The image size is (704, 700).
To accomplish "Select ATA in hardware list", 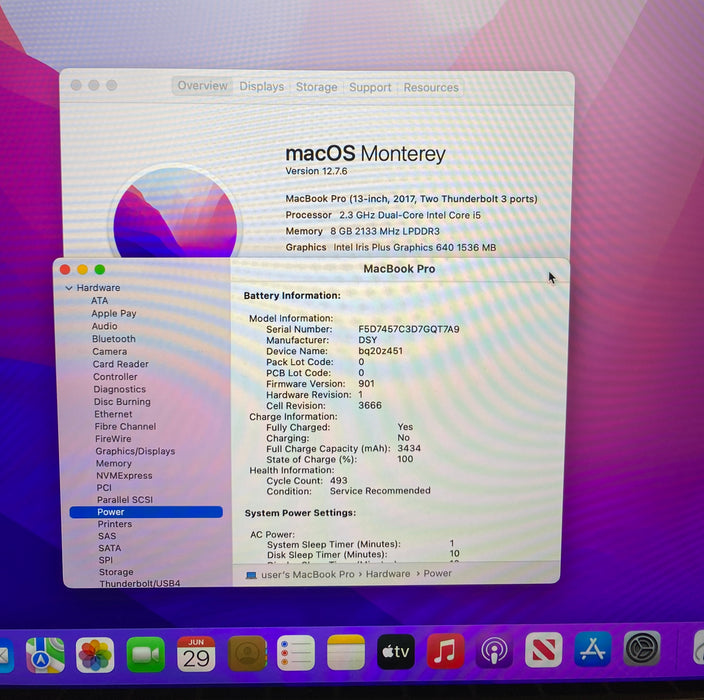I will [99, 300].
